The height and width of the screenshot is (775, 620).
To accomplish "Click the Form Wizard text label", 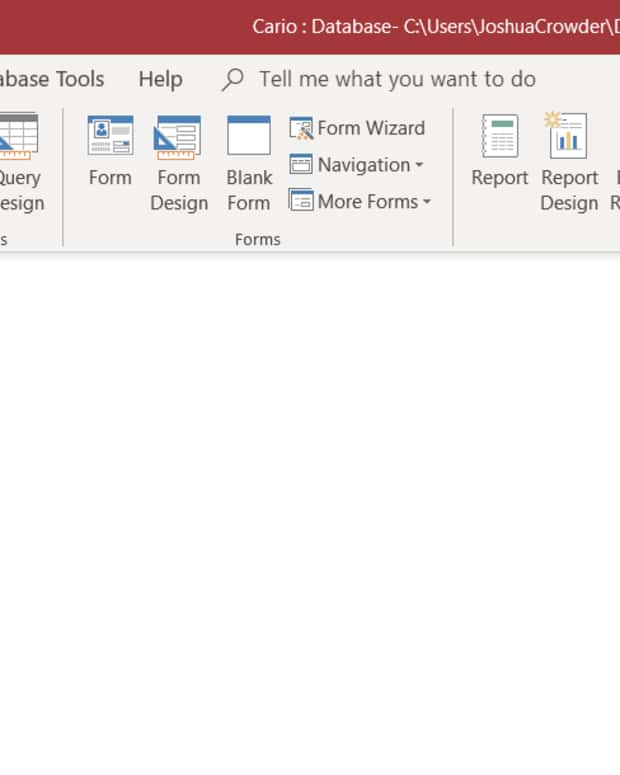I will [x=371, y=128].
